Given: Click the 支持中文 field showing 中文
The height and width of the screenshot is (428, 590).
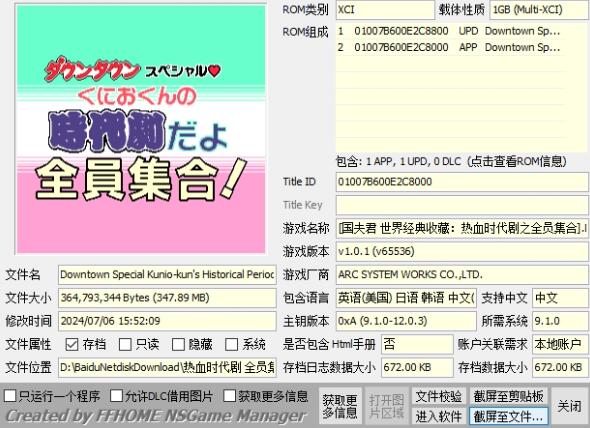Looking at the screenshot, I should [560, 298].
